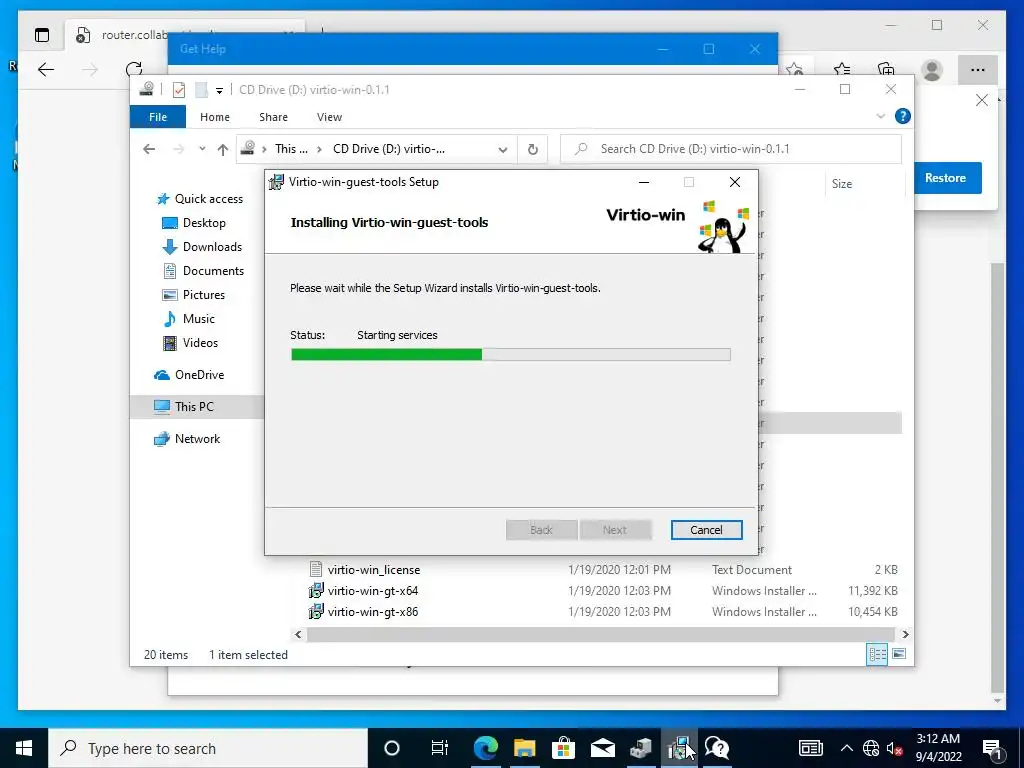
Task: Go up one folder level
Action: click(x=223, y=150)
